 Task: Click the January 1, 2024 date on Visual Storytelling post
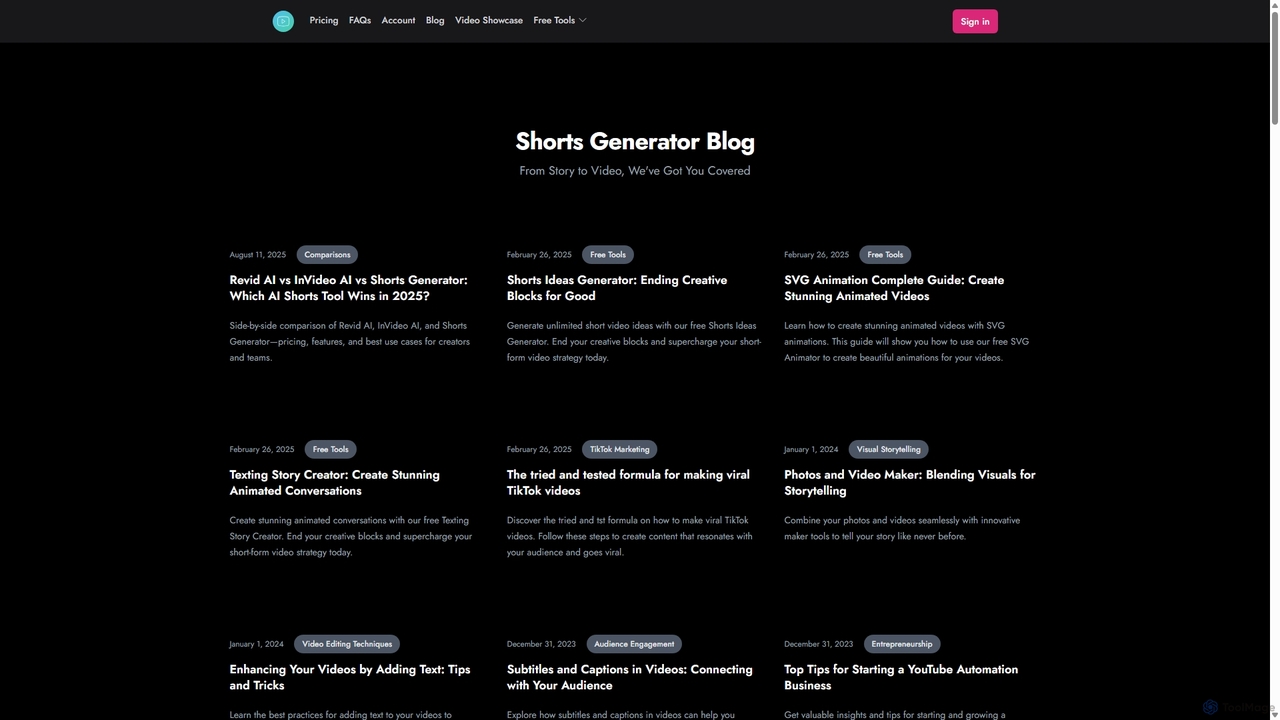pos(812,450)
